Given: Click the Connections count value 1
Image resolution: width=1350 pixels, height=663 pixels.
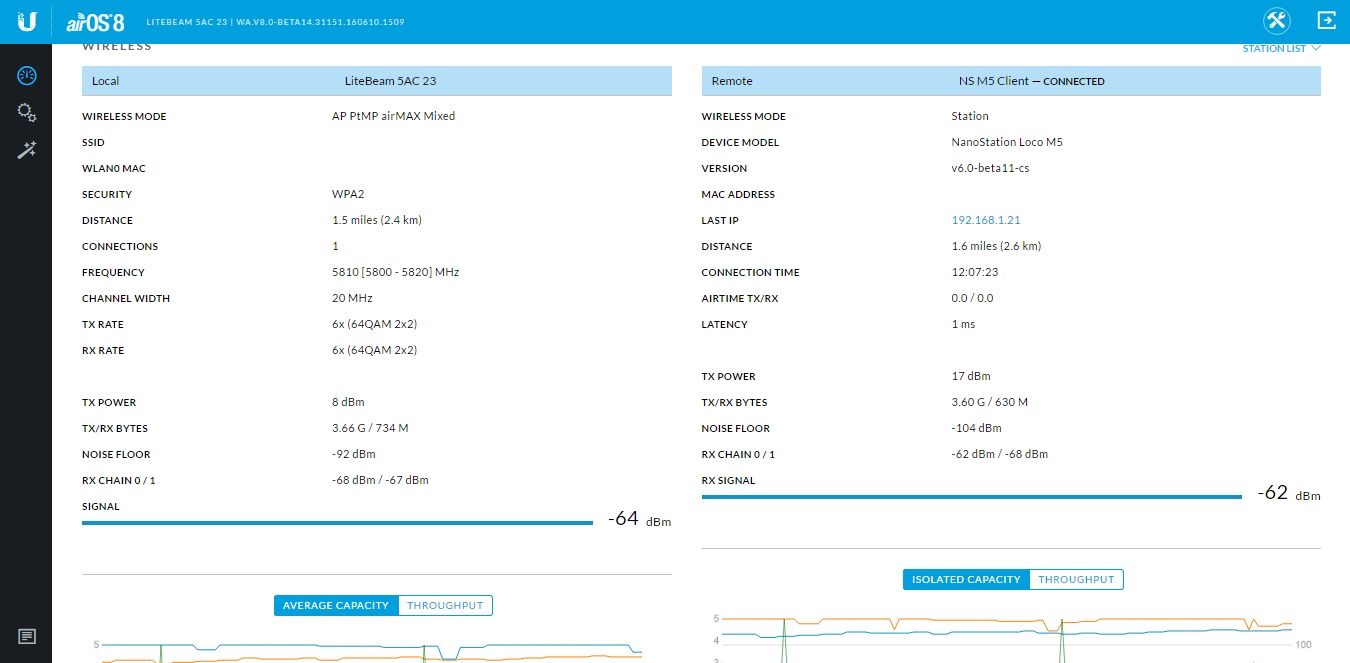Looking at the screenshot, I should pyautogui.click(x=335, y=246).
